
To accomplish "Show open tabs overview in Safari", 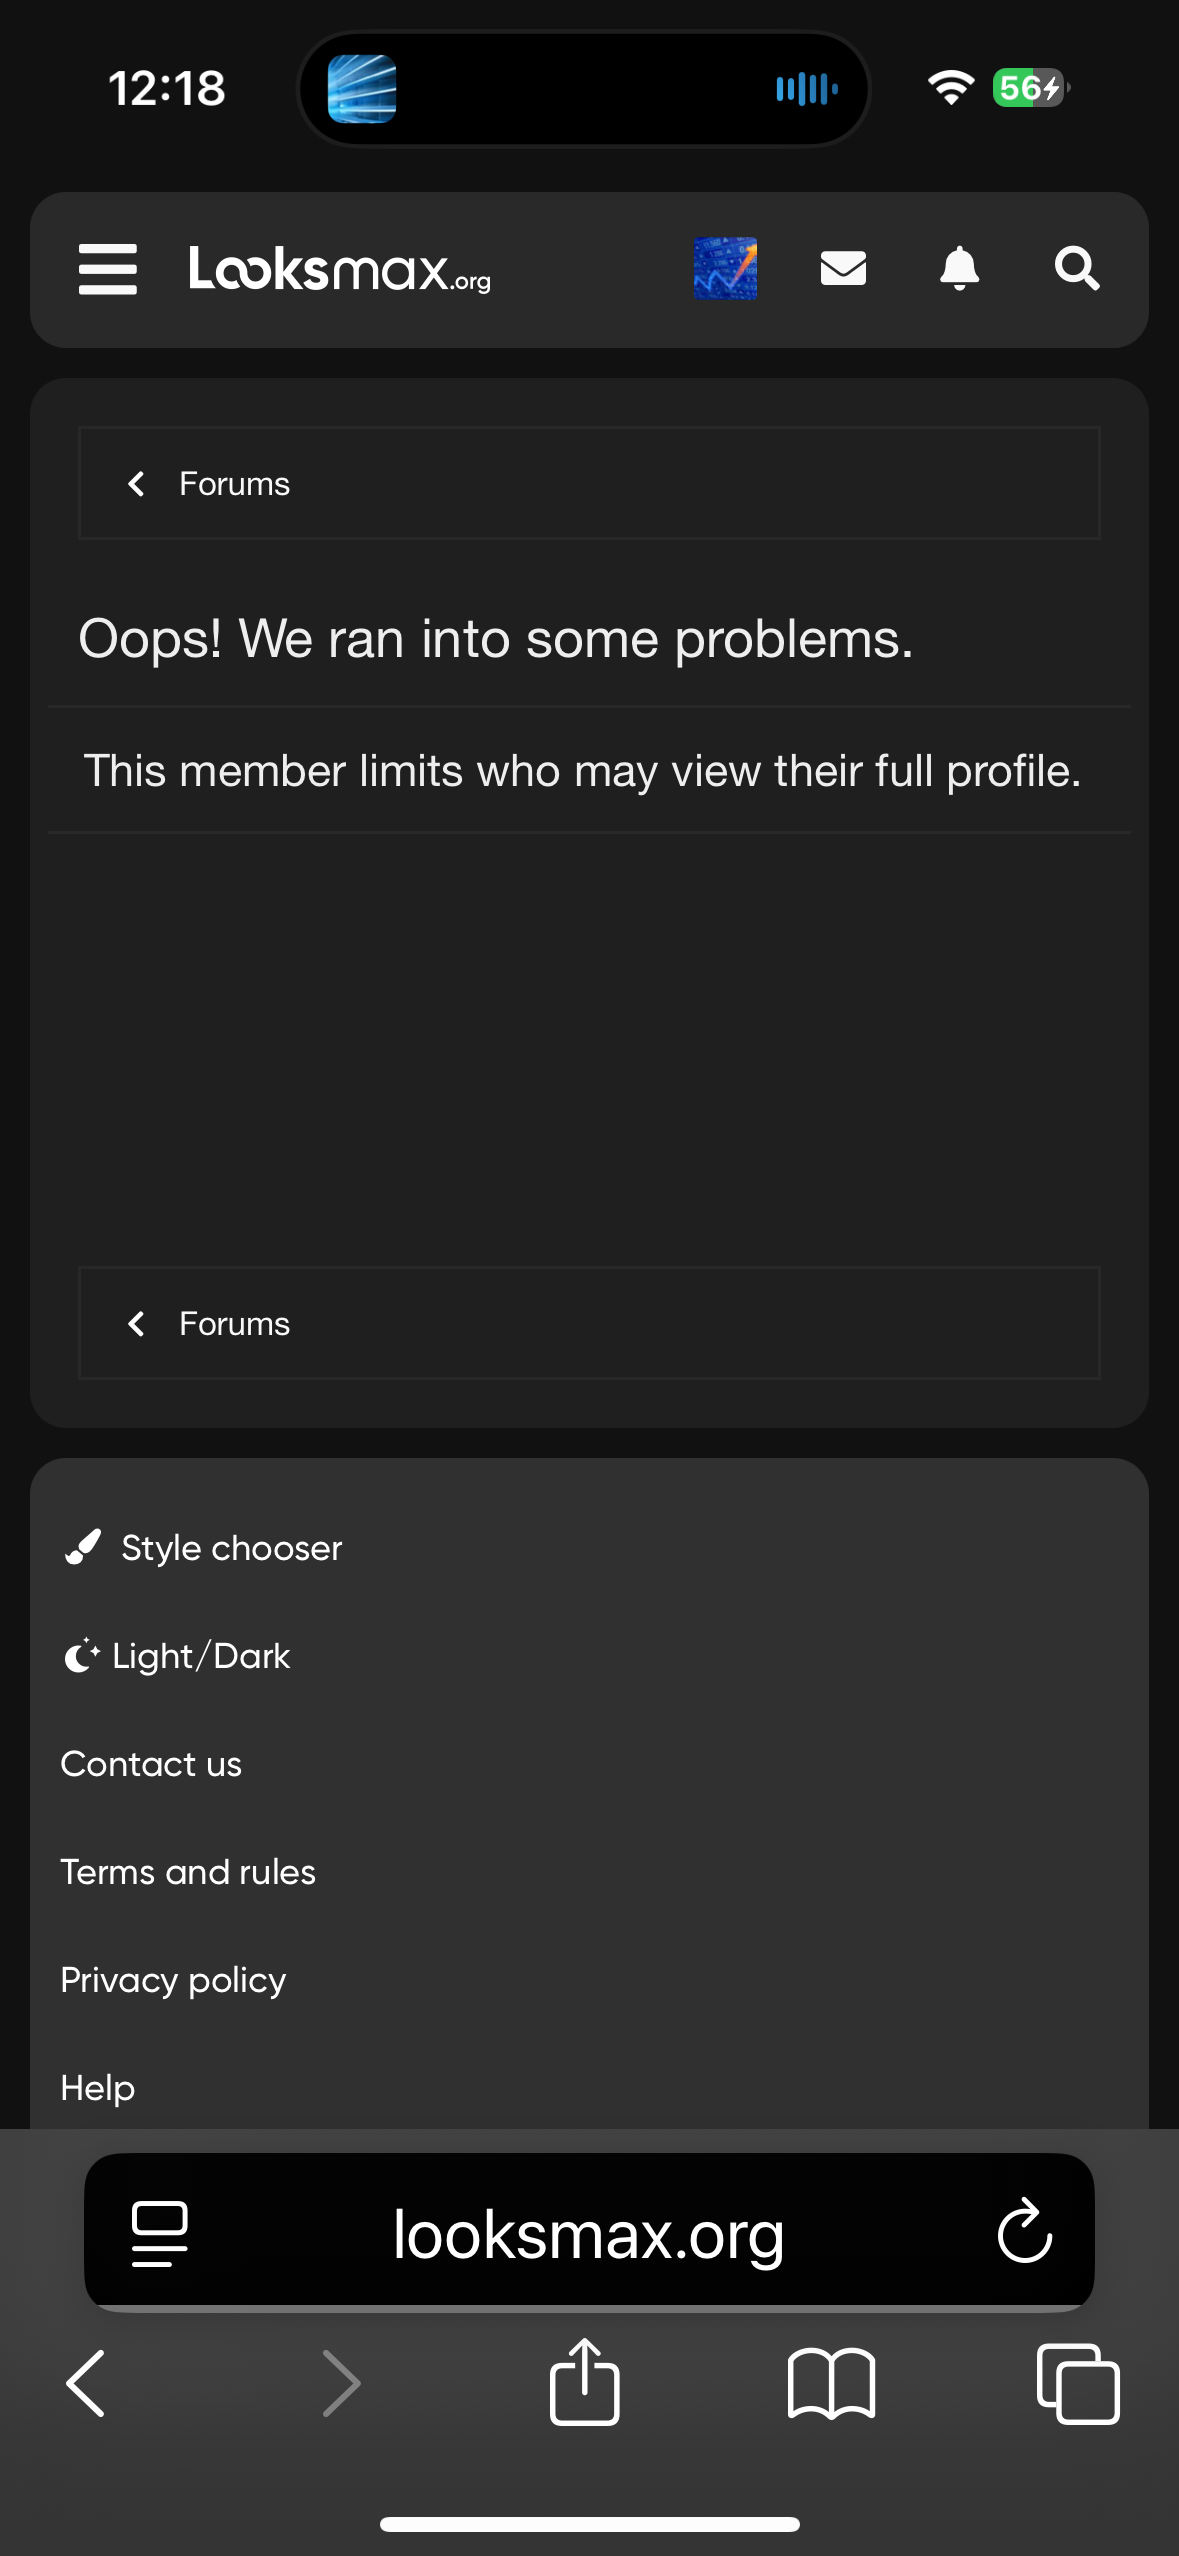I will (x=1078, y=2384).
